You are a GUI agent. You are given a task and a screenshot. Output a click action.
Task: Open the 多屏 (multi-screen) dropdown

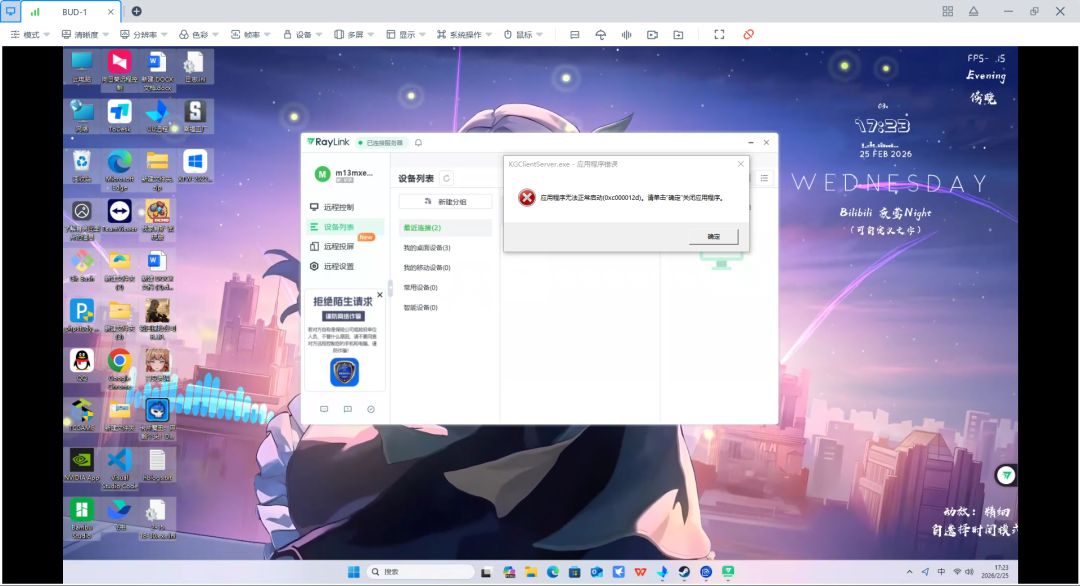[x=353, y=34]
